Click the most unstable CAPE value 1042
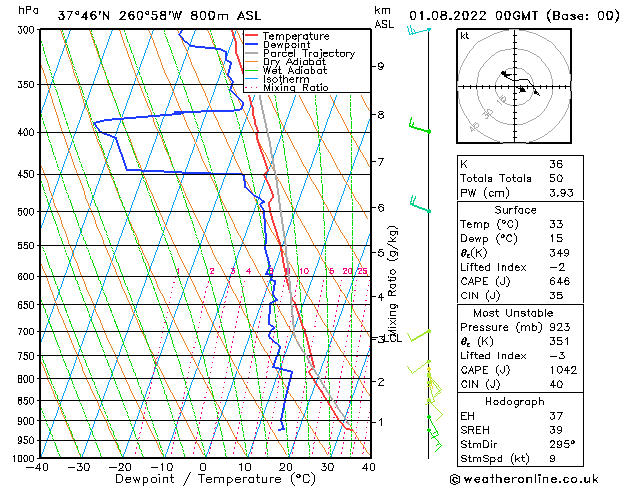The width and height of the screenshot is (629, 486). point(563,370)
